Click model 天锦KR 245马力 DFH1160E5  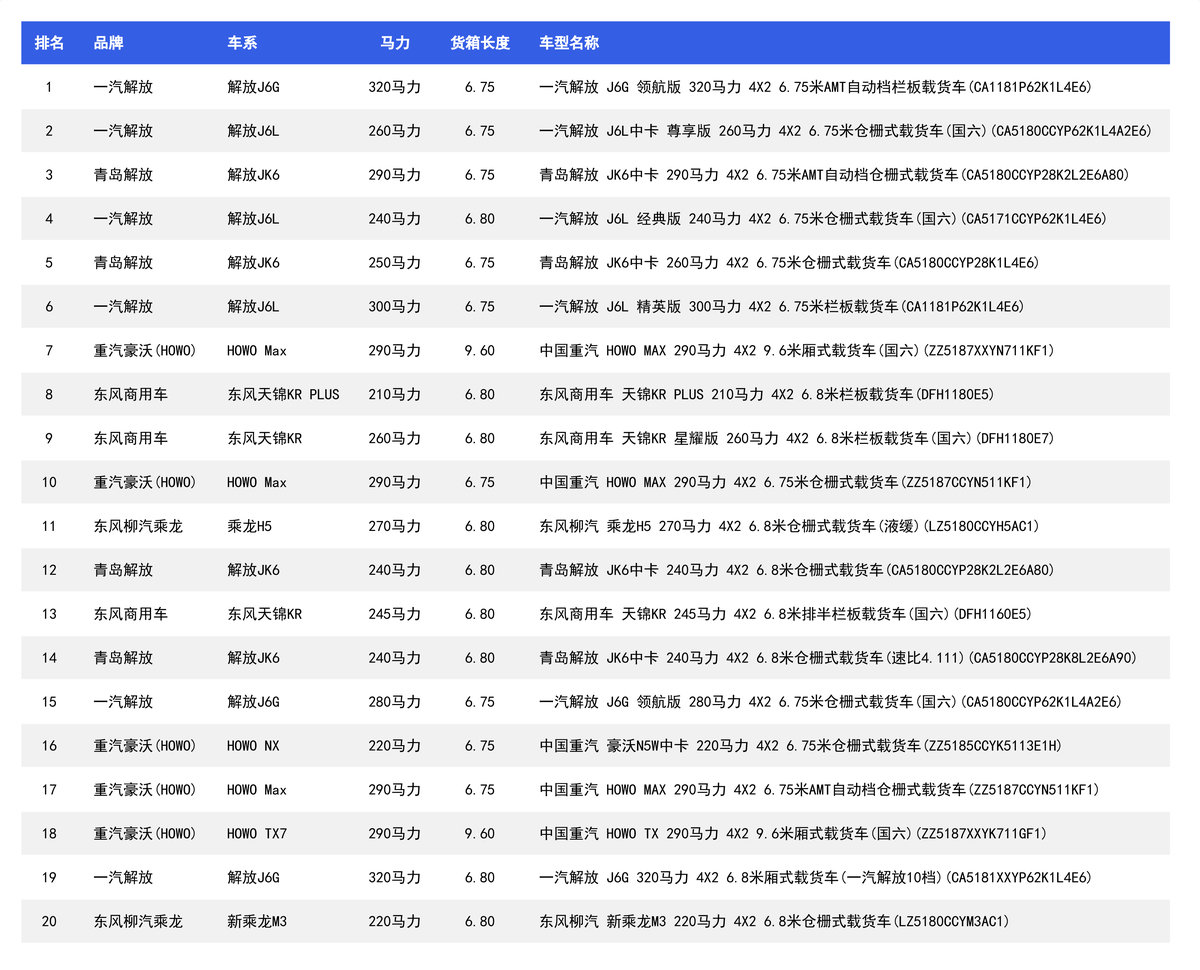pyautogui.click(x=786, y=615)
